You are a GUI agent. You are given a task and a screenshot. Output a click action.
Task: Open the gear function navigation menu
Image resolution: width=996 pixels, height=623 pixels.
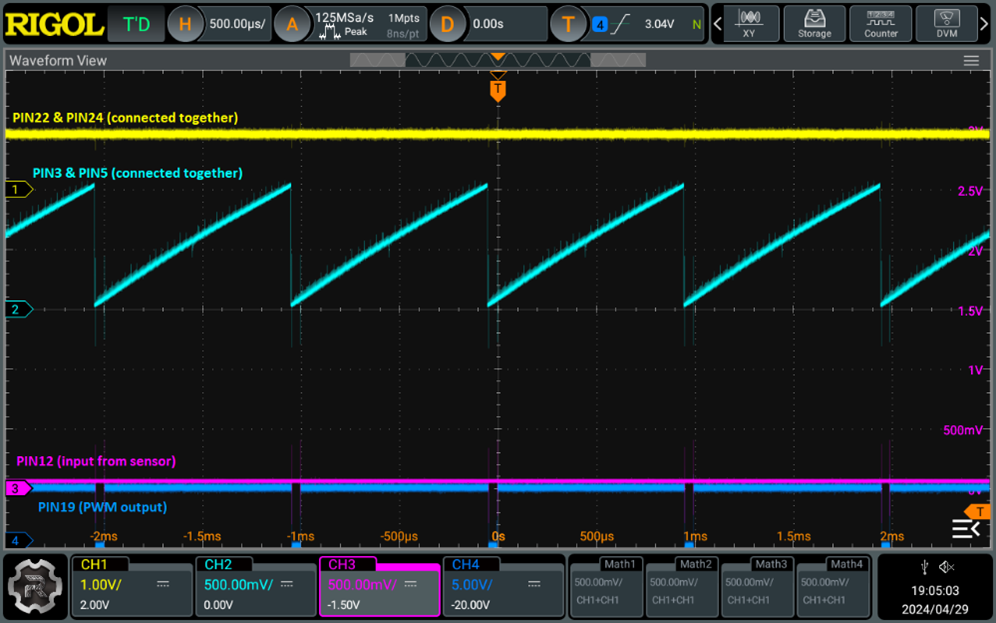pyautogui.click(x=35, y=587)
